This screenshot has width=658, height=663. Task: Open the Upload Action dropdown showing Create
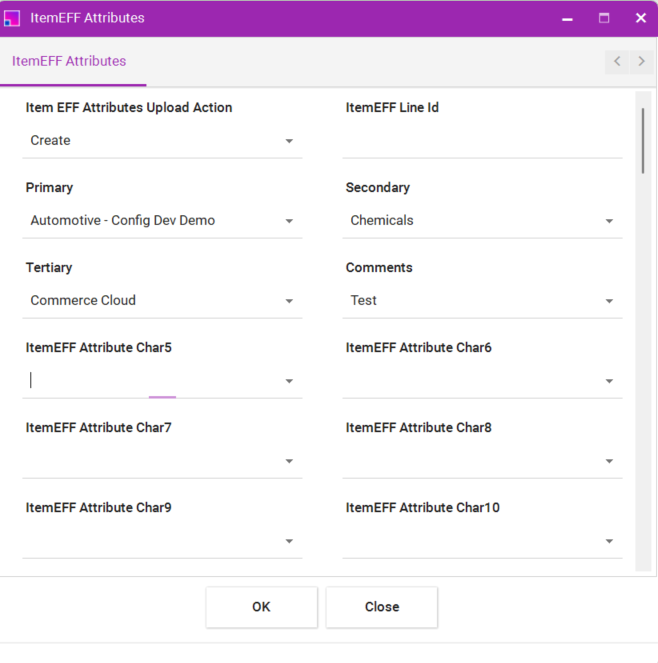coord(289,141)
